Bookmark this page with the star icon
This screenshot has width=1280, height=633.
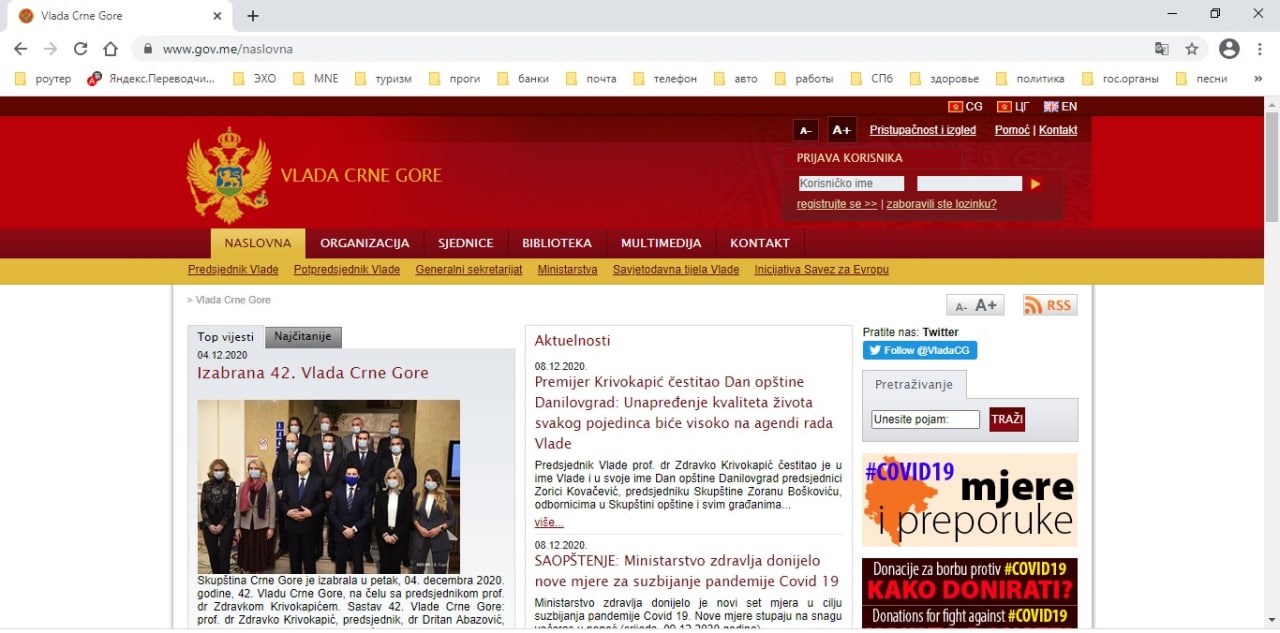pos(1192,48)
